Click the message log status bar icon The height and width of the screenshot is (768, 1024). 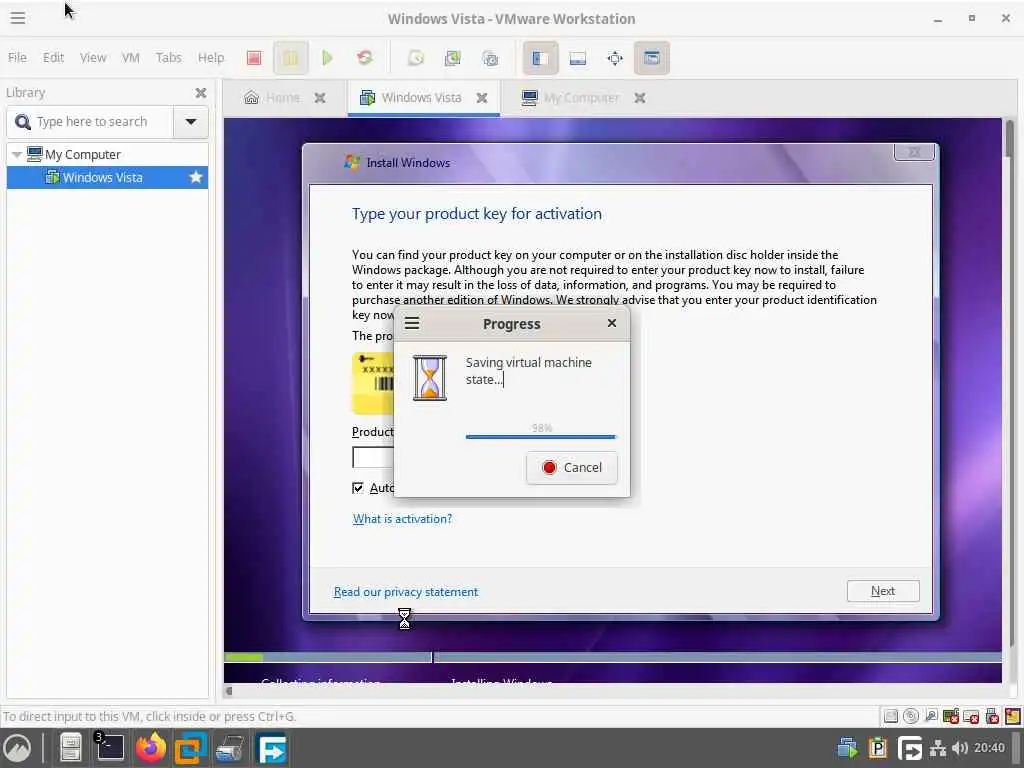(1012, 716)
